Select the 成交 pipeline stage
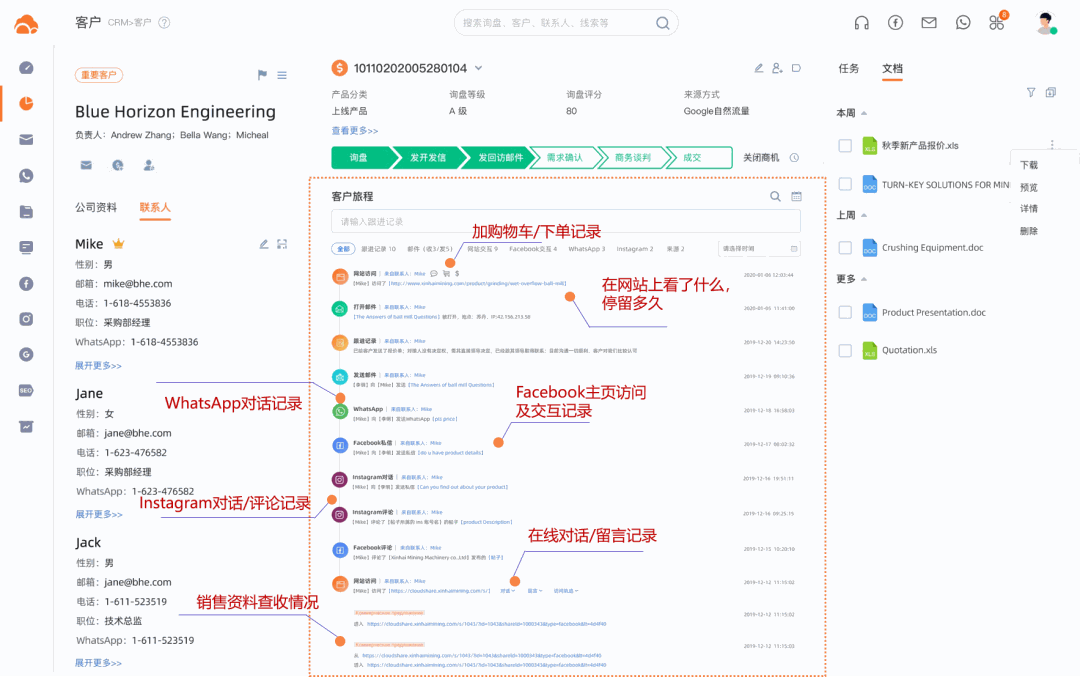The image size is (1080, 677). pos(696,158)
